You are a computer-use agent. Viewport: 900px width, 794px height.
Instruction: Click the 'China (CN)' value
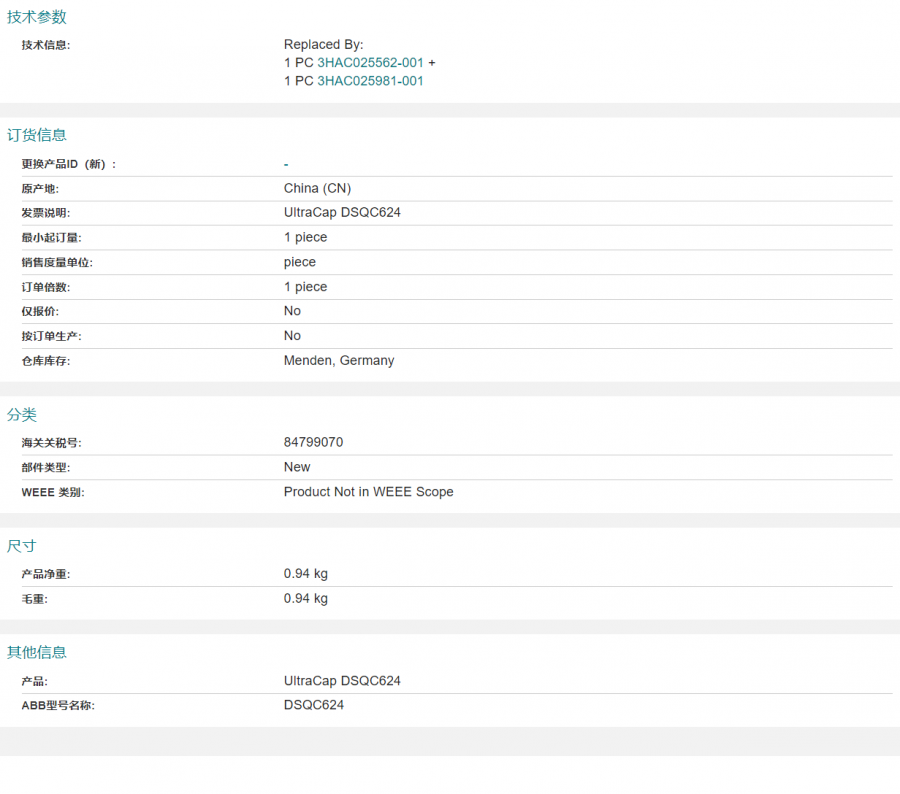click(x=317, y=188)
